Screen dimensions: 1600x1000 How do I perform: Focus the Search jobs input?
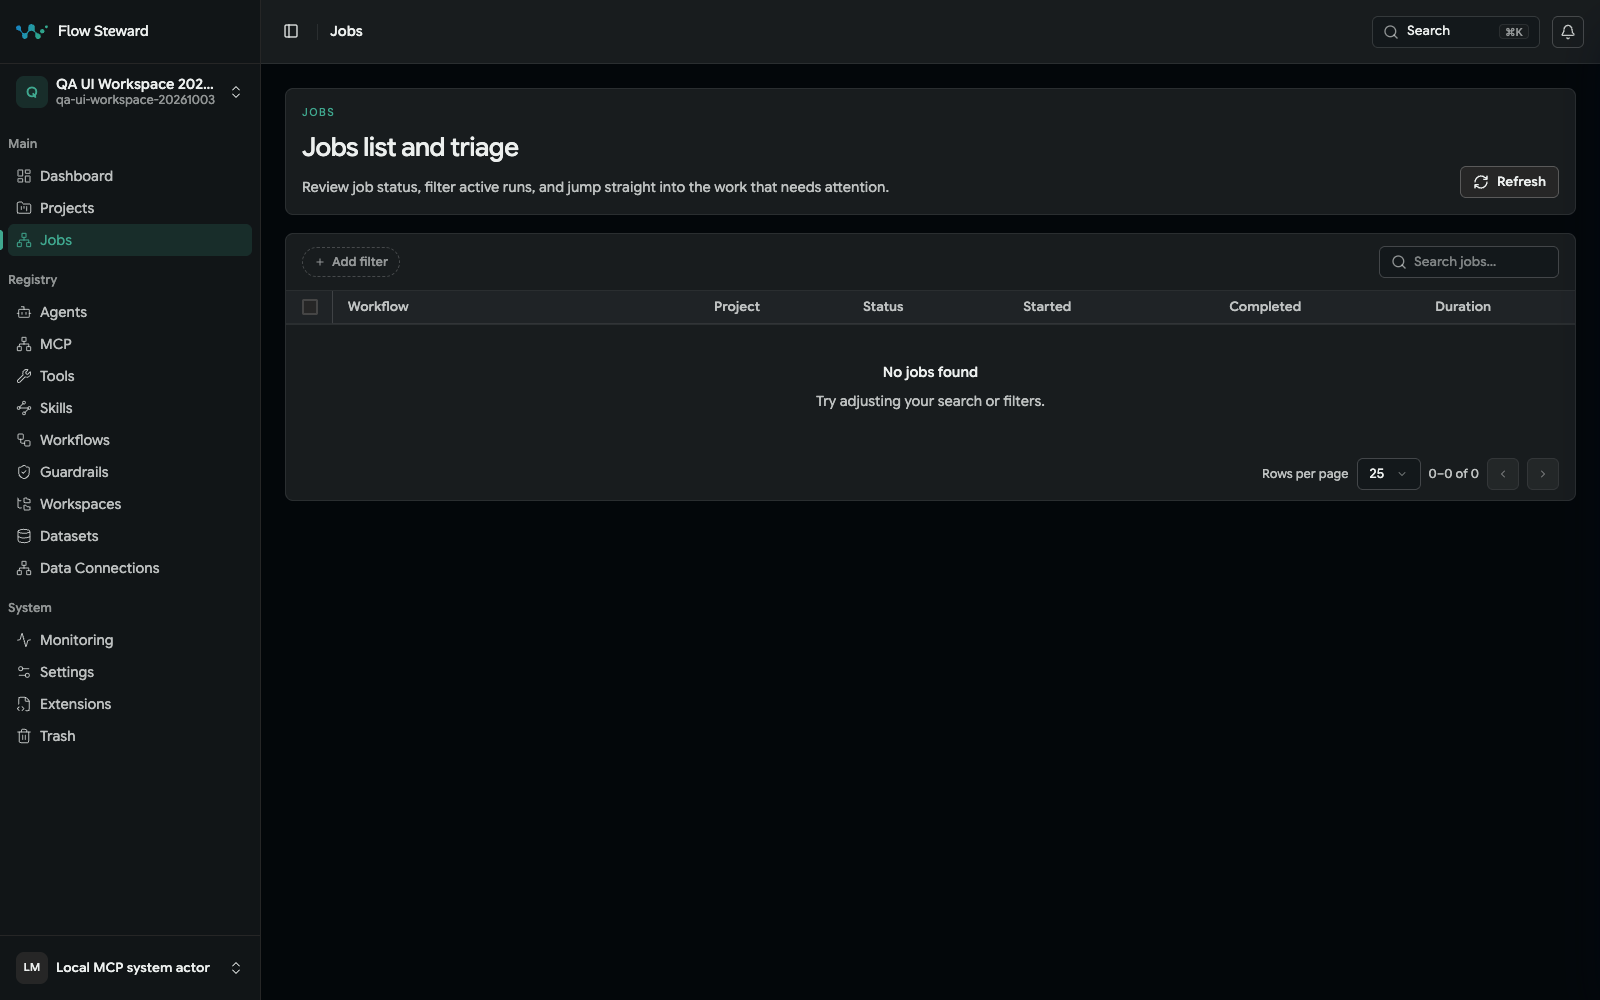[1468, 262]
